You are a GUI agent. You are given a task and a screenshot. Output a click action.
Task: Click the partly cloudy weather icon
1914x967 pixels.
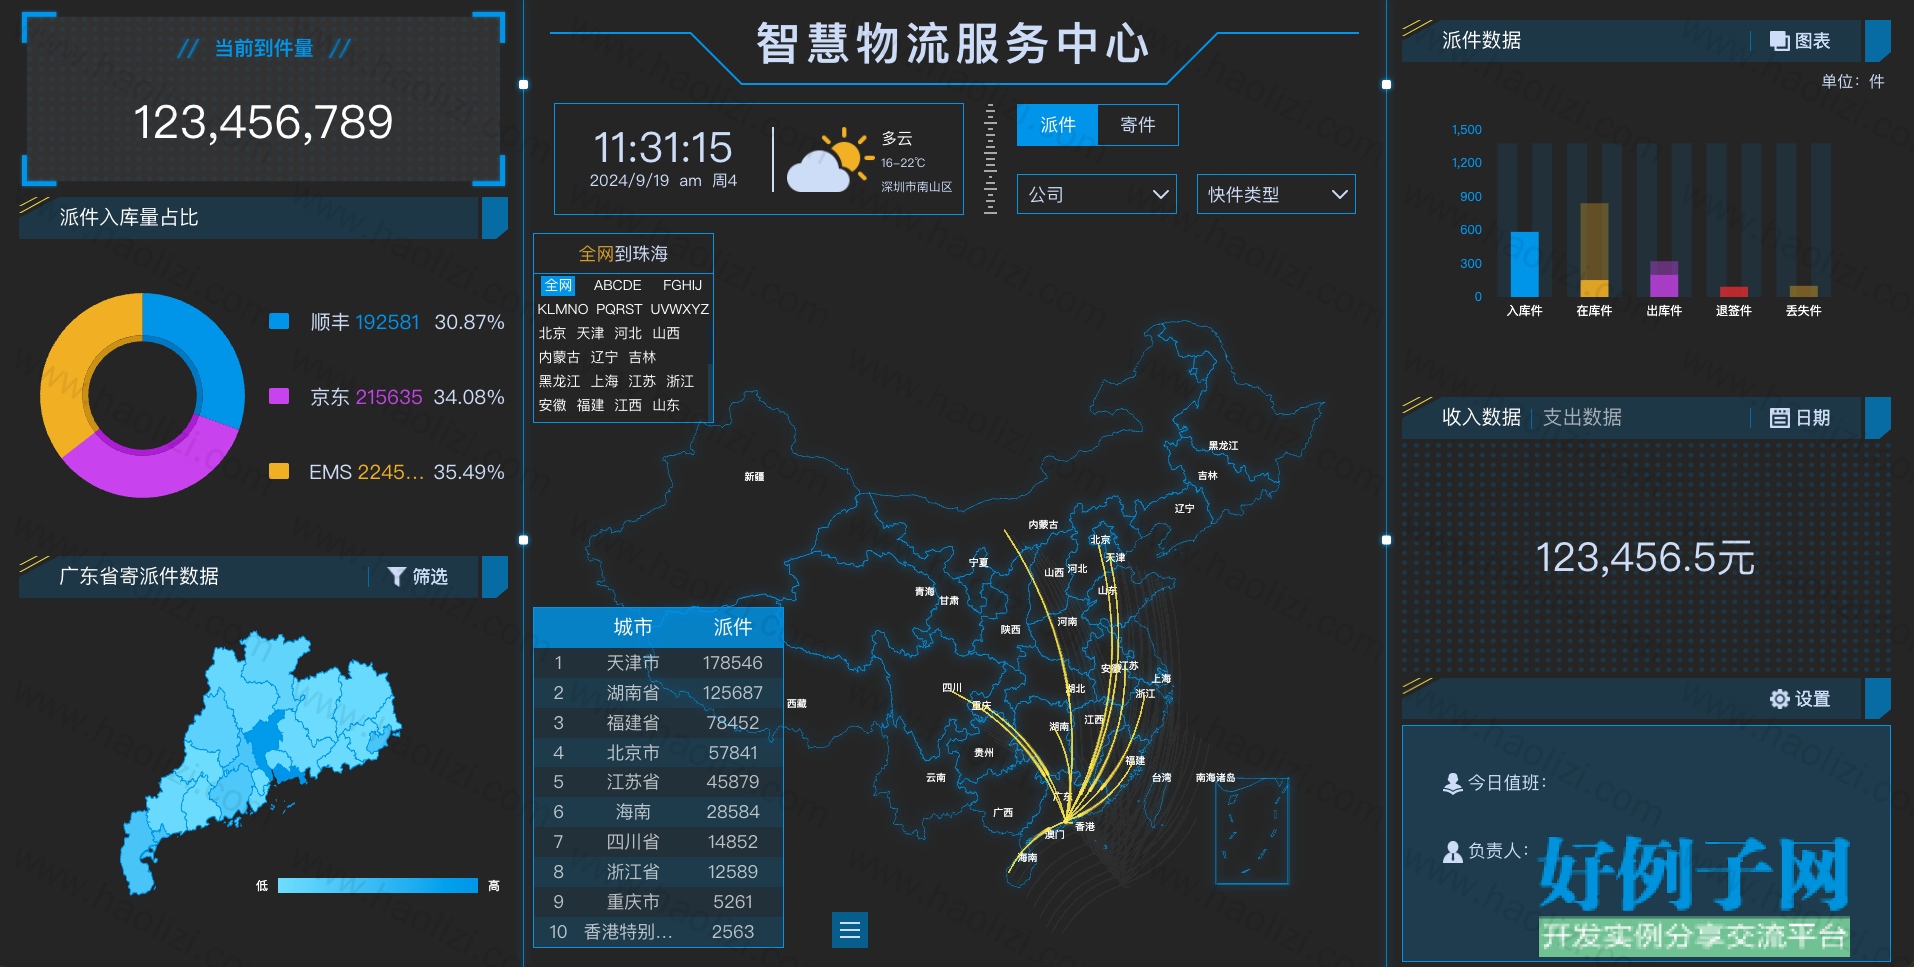pyautogui.click(x=830, y=160)
